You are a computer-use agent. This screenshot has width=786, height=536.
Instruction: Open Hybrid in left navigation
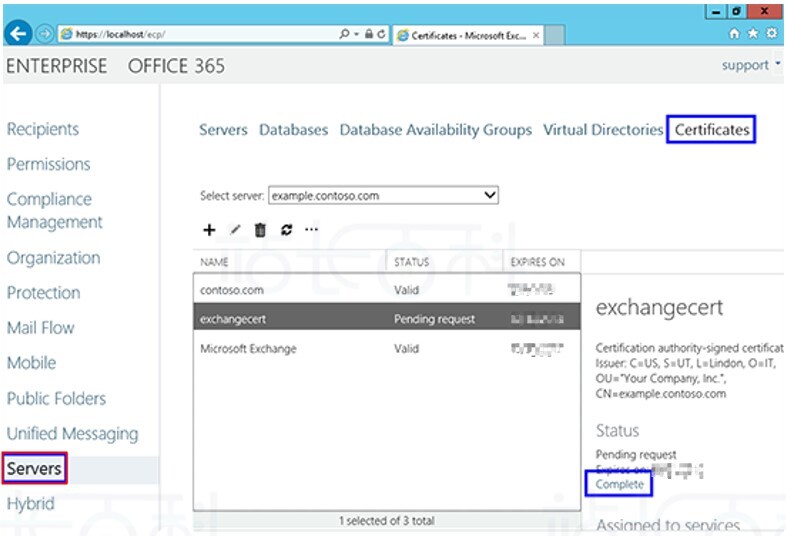point(31,503)
